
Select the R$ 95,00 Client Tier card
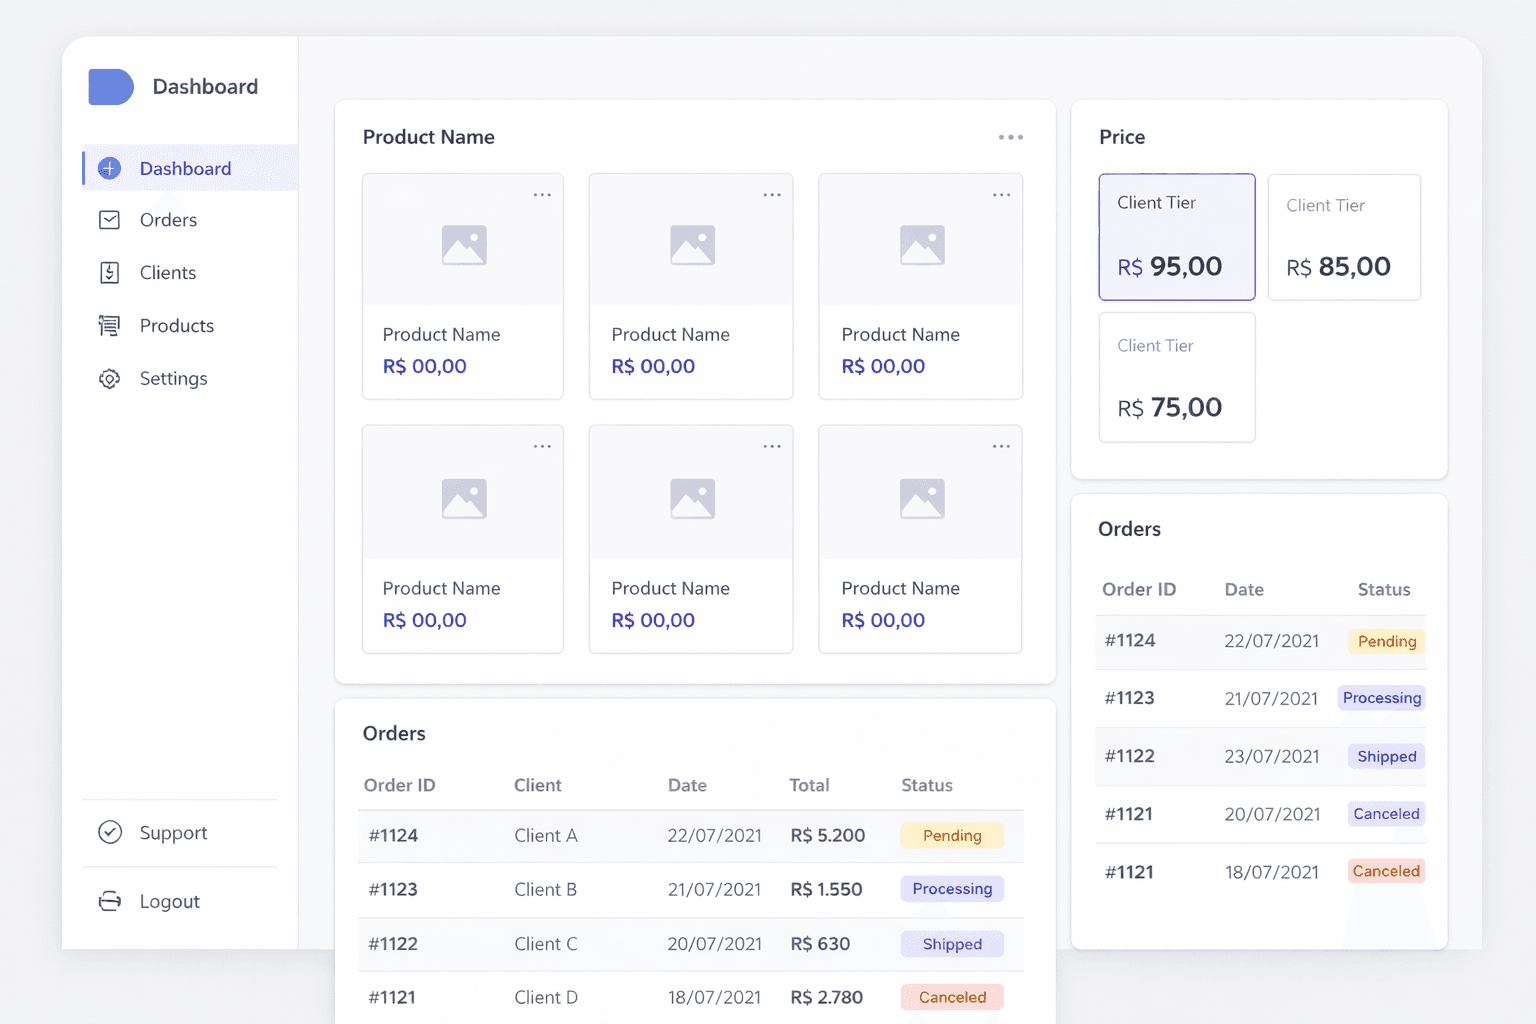point(1176,237)
